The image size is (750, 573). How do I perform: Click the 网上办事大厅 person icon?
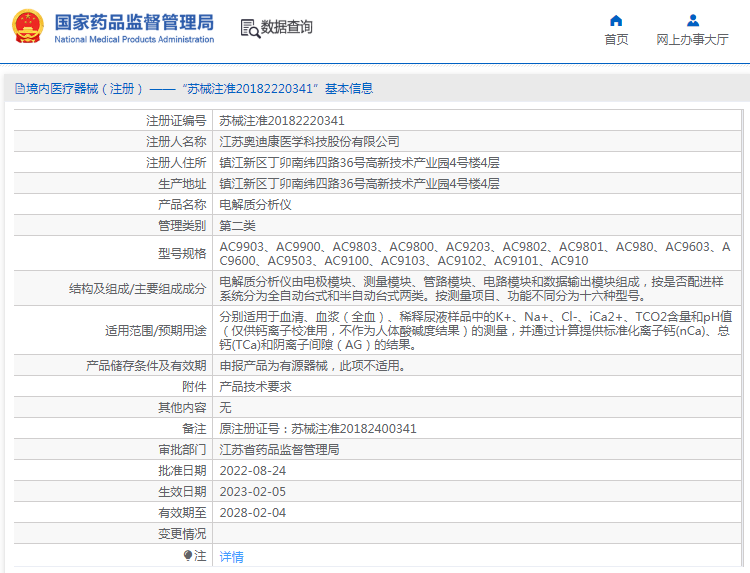pyautogui.click(x=692, y=20)
